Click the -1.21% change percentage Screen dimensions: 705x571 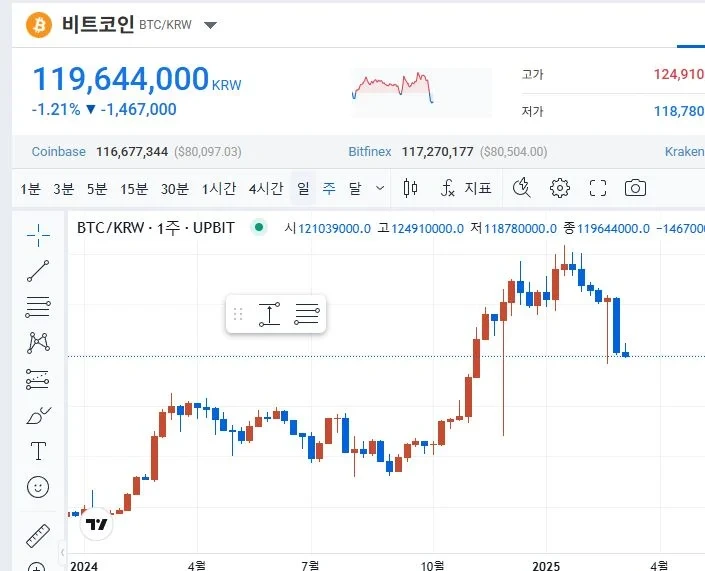pyautogui.click(x=56, y=109)
